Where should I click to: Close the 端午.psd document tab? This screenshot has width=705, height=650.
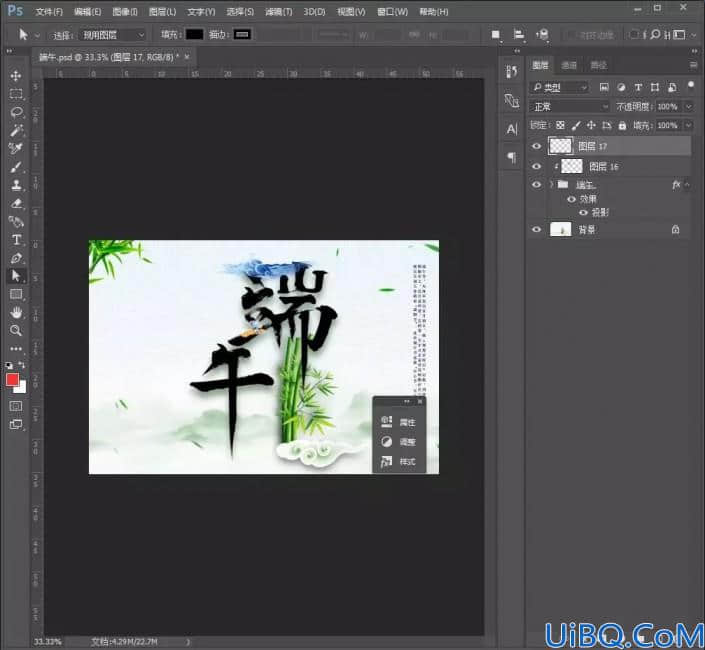[187, 57]
